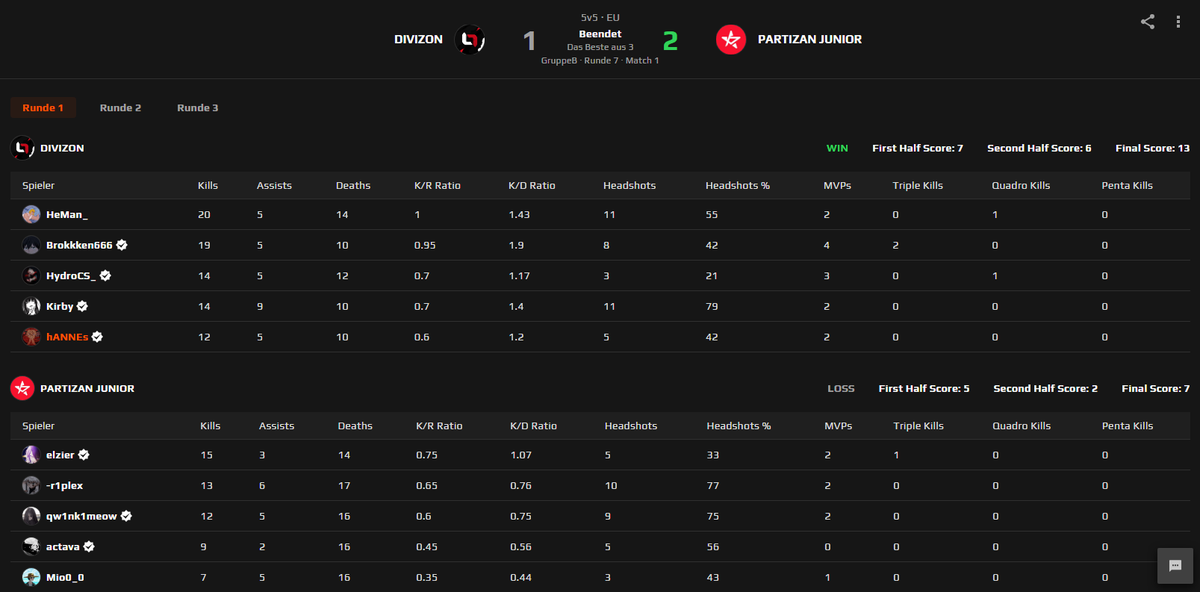Open the three-dot more options menu
Image resolution: width=1200 pixels, height=592 pixels.
coord(1179,21)
